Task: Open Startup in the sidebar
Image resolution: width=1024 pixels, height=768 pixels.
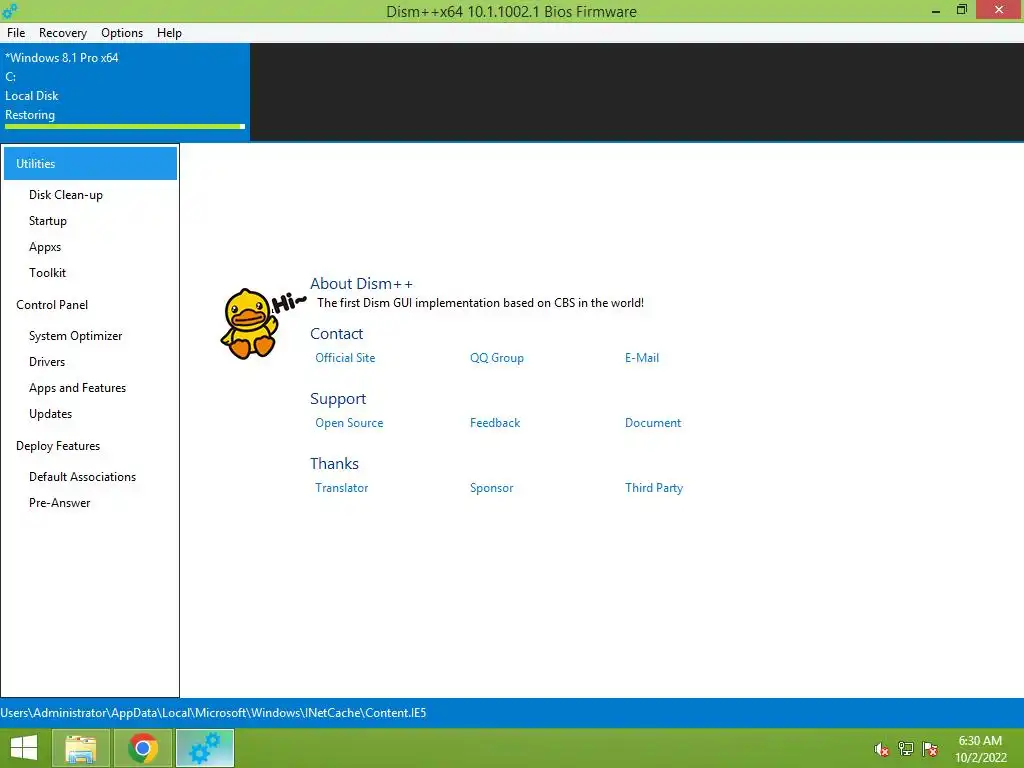Action: click(48, 221)
